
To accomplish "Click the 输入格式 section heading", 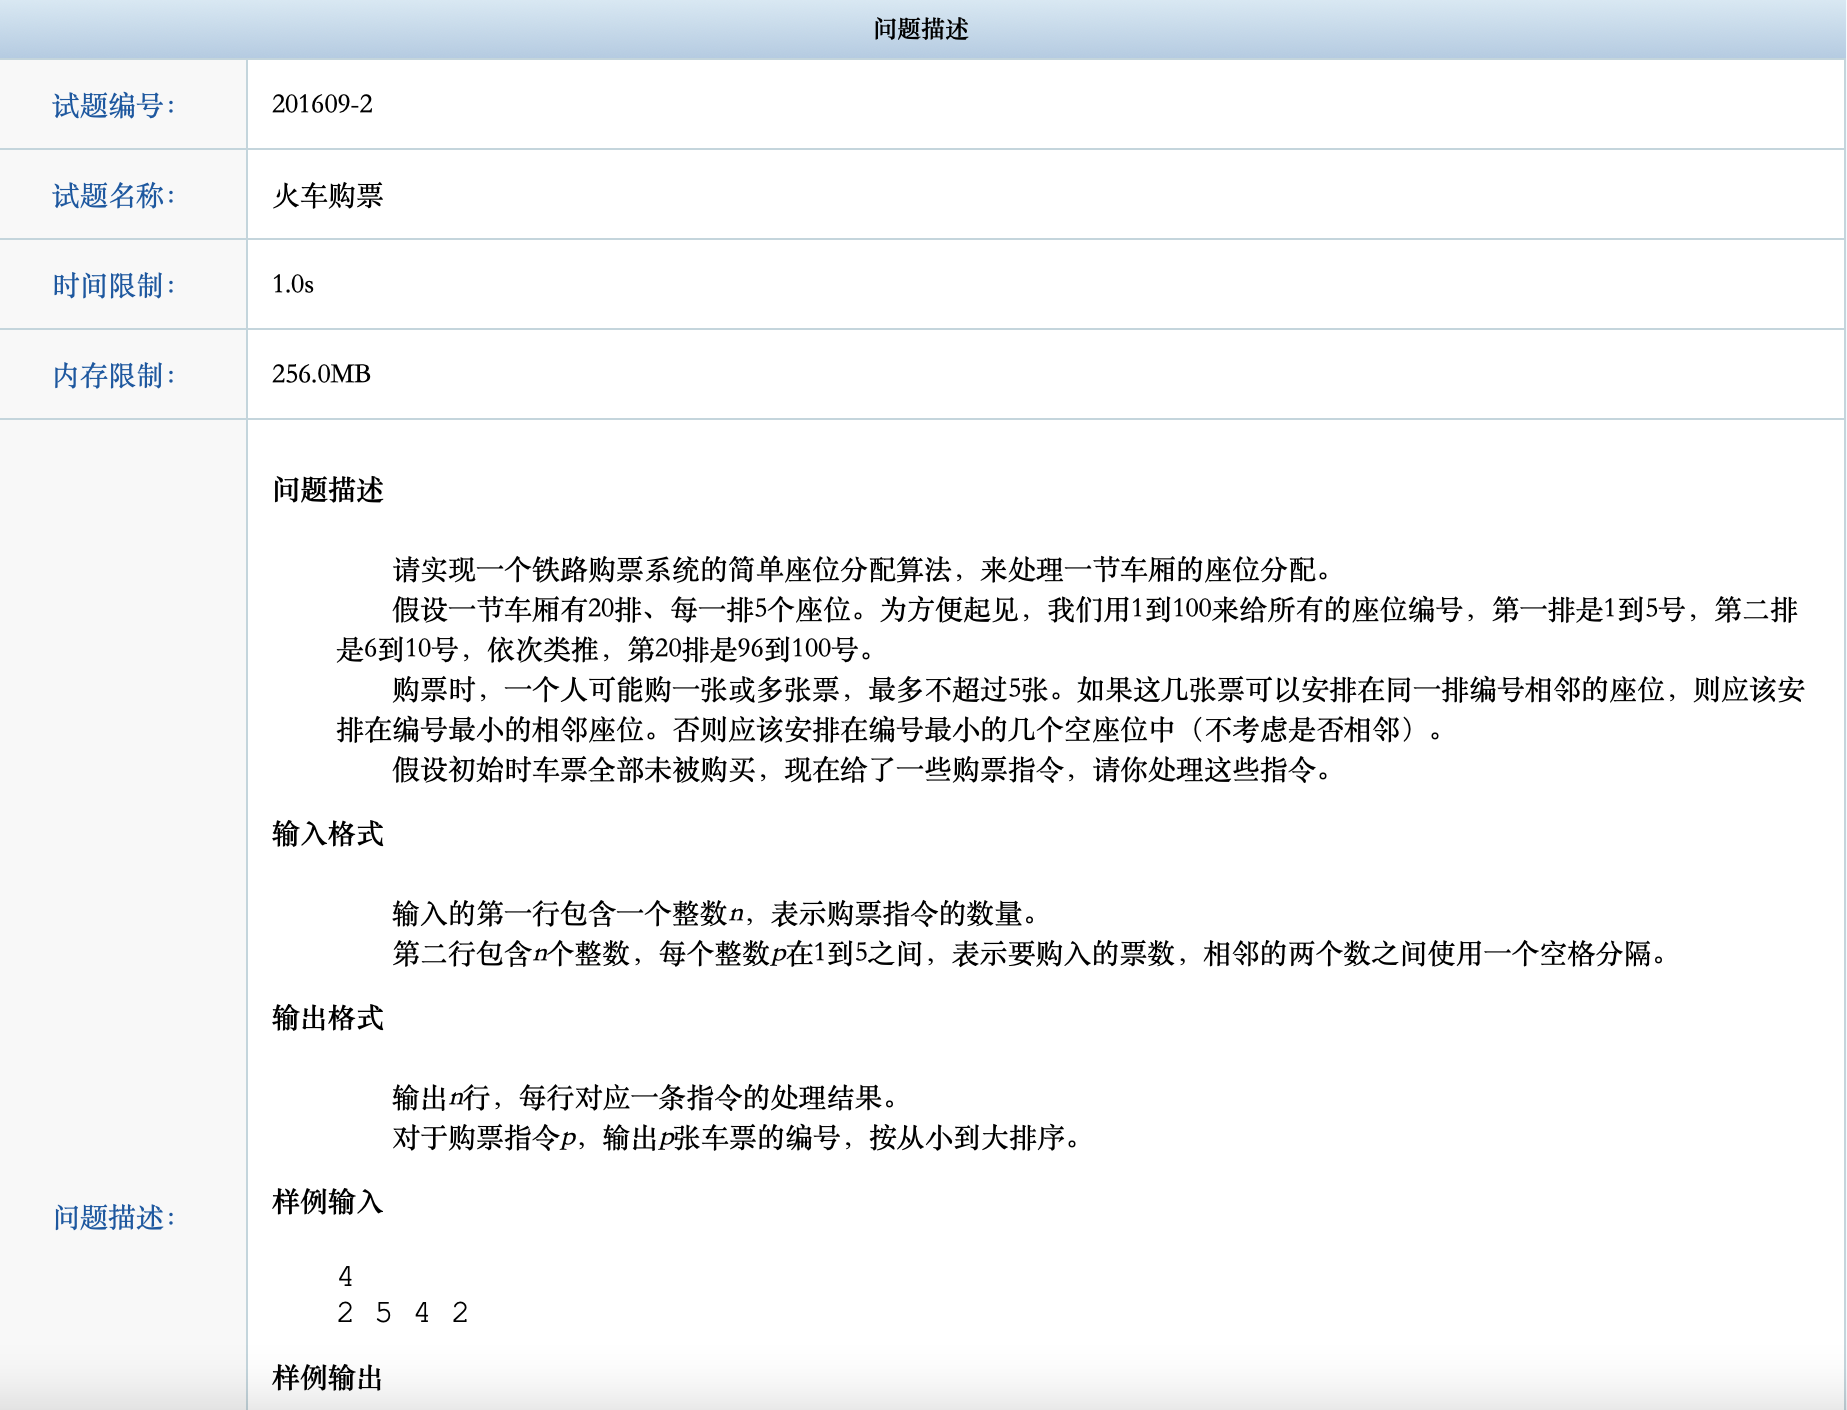I will [x=327, y=836].
